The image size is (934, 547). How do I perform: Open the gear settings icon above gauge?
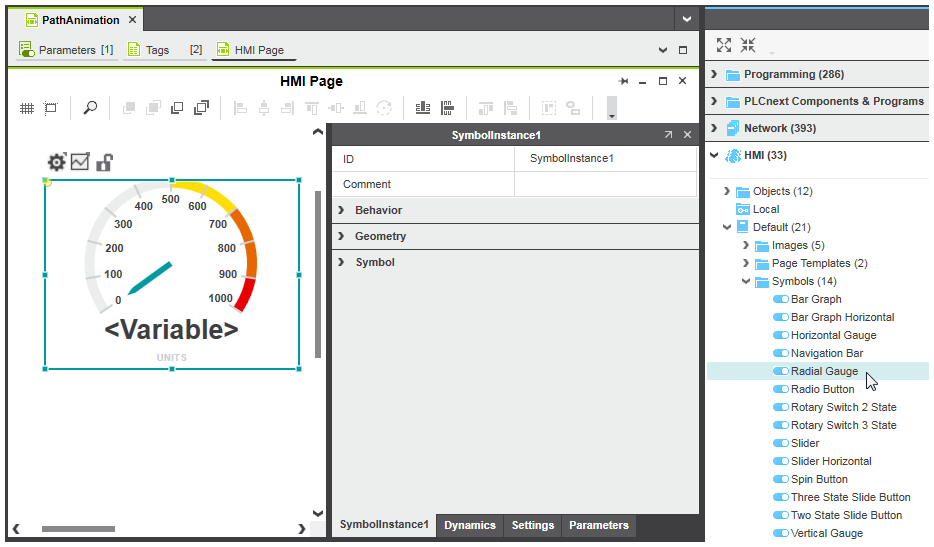click(57, 162)
